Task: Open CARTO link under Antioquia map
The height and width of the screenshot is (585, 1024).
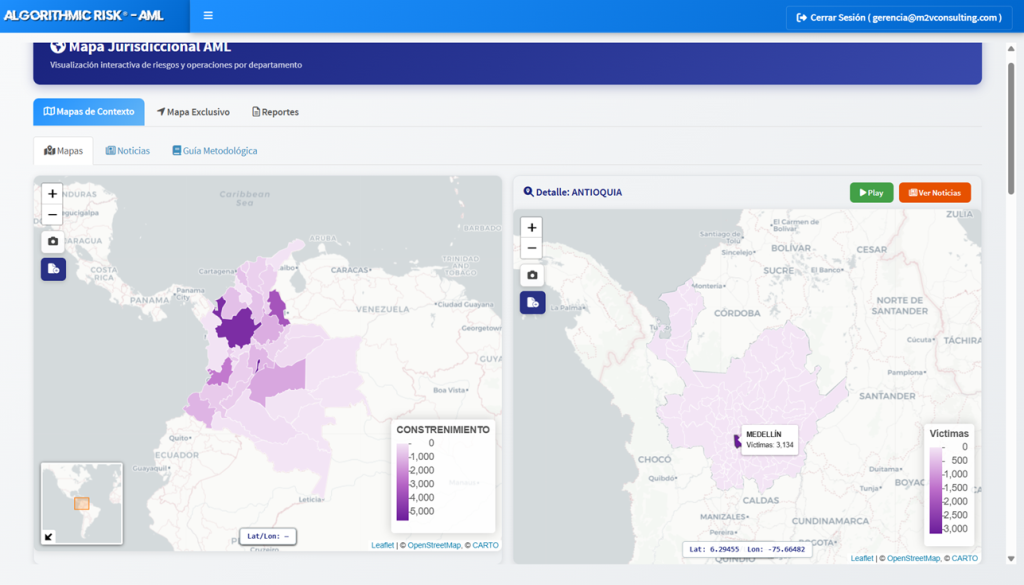Action: point(965,558)
